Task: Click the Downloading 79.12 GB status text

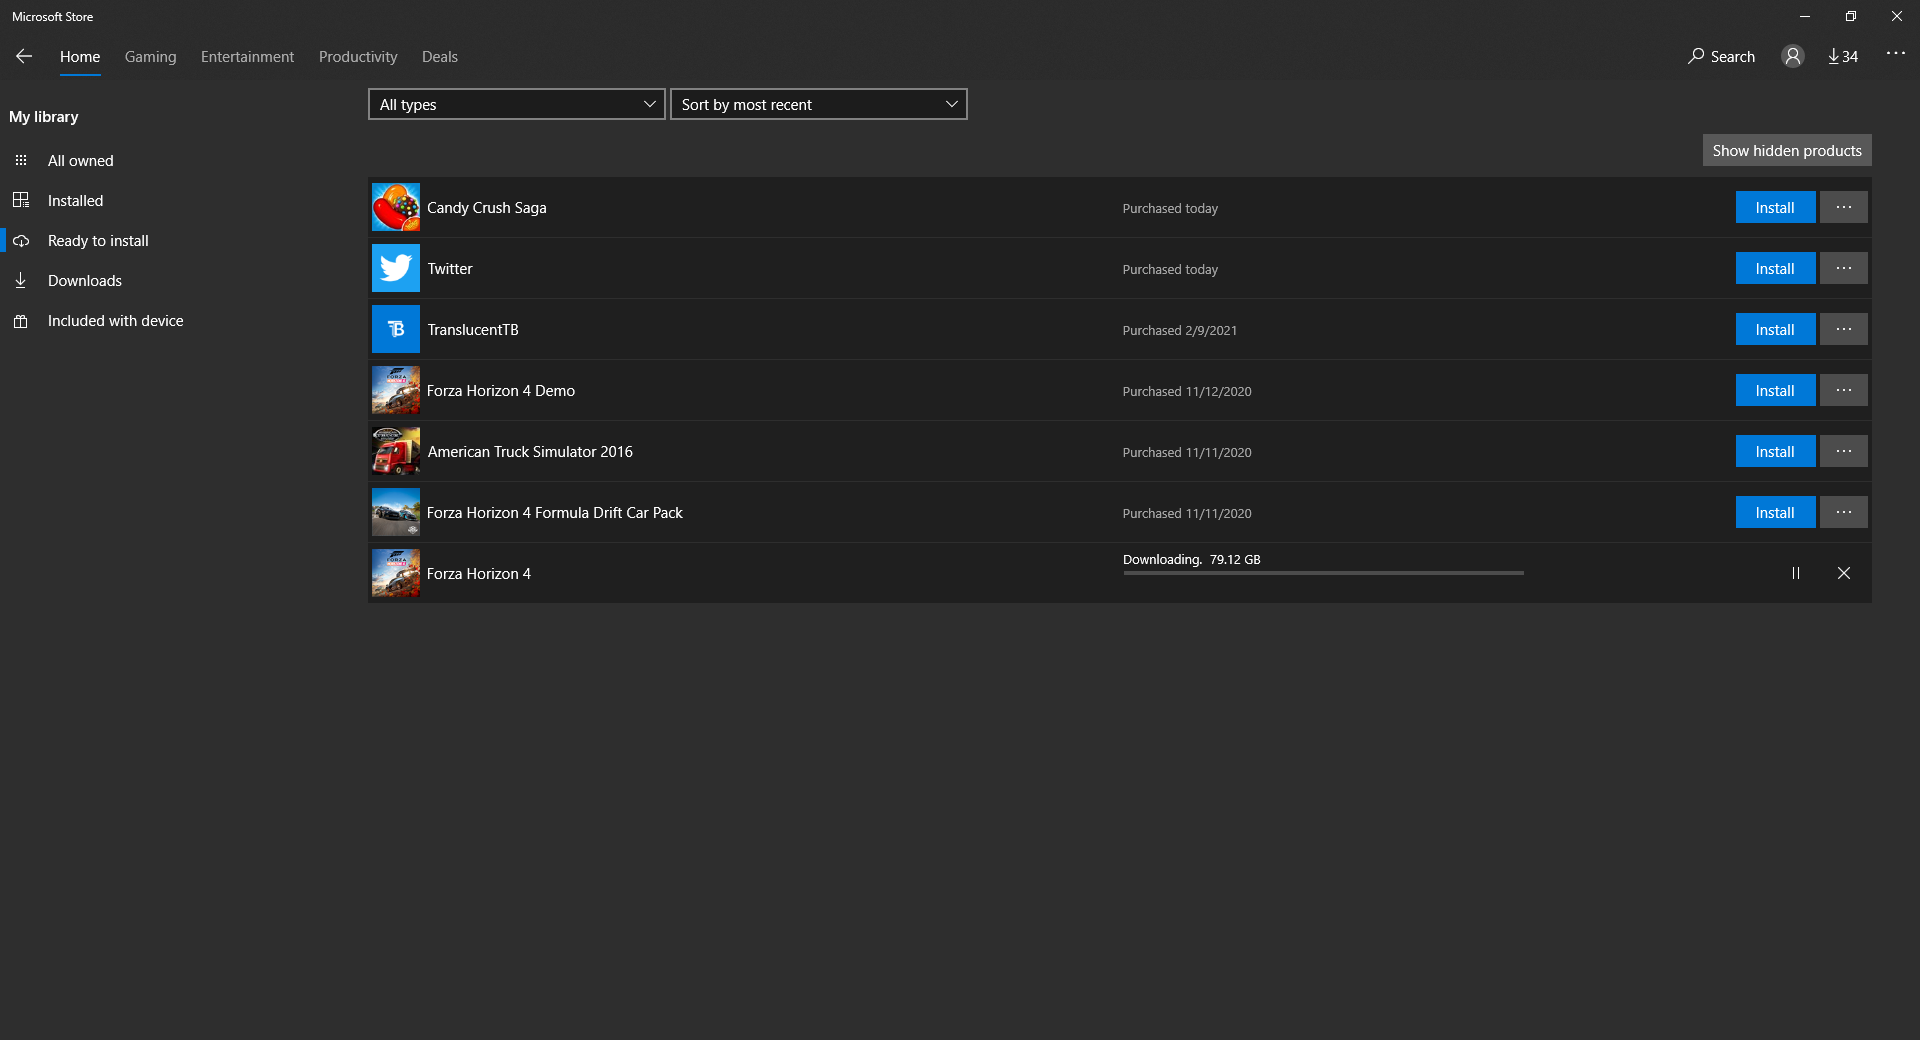Action: 1192,559
